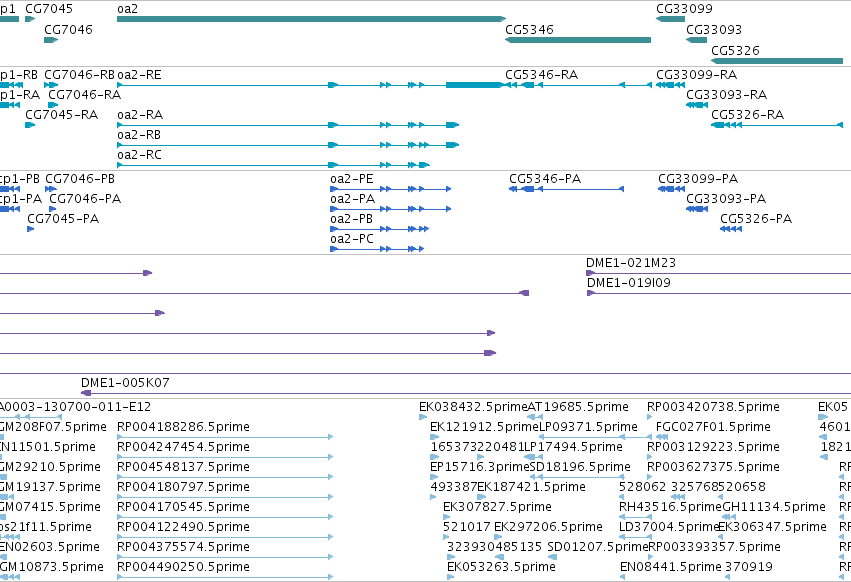851x582 pixels.
Task: Select the EK053263.5prime EST label
Action: point(501,567)
